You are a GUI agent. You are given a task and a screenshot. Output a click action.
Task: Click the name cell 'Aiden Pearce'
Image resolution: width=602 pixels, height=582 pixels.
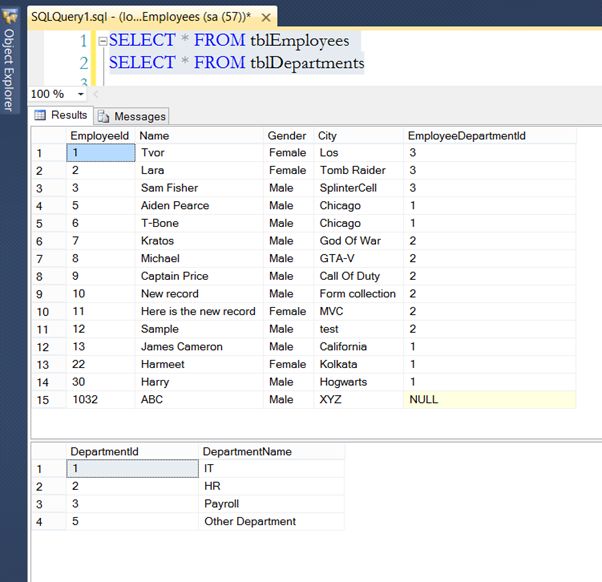point(199,205)
